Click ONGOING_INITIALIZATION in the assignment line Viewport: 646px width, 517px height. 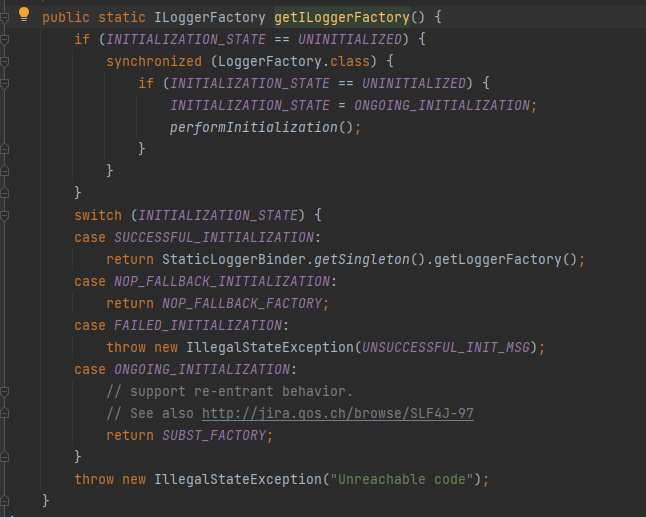coord(442,105)
